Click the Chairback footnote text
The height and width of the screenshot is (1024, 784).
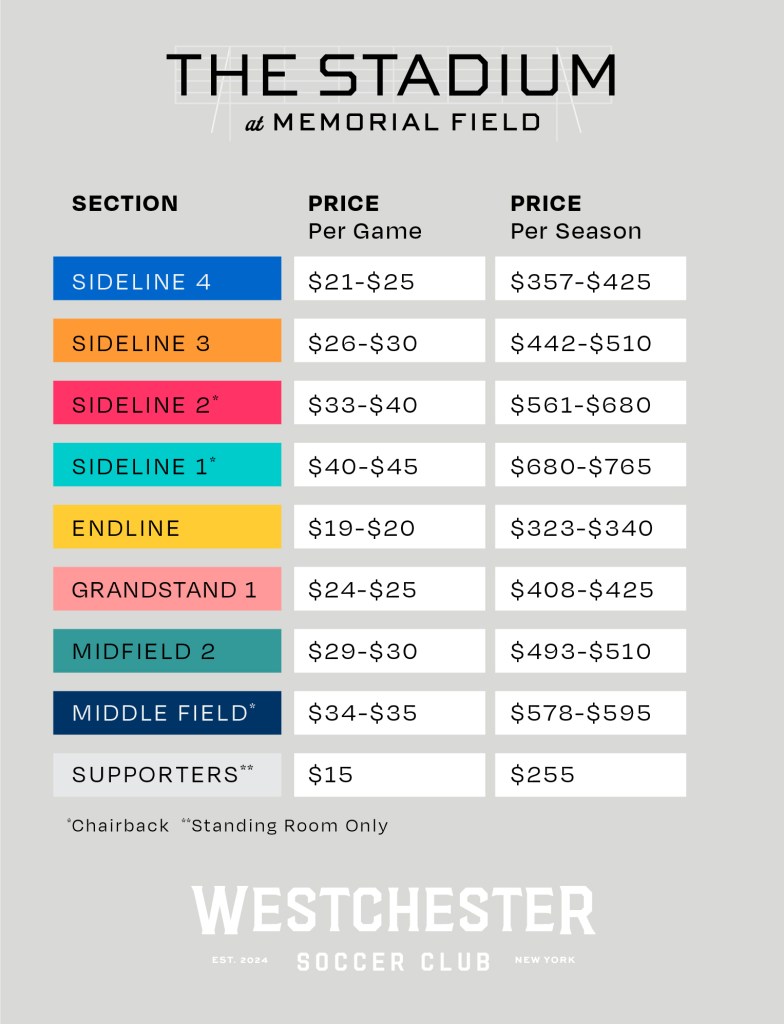[x=118, y=825]
